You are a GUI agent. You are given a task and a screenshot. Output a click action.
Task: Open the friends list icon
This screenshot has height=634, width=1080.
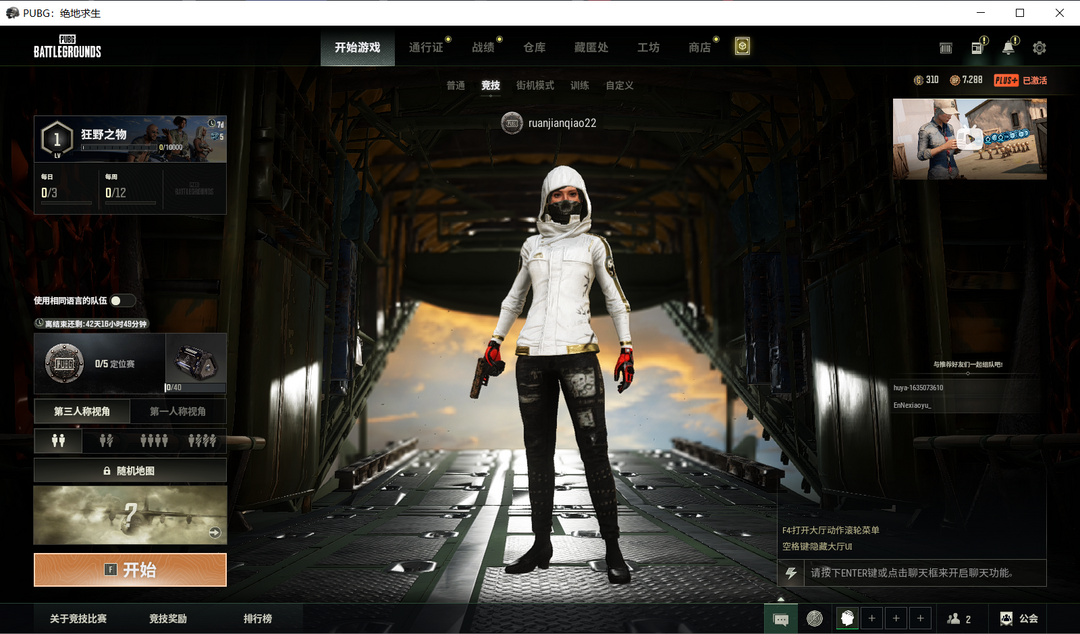click(958, 619)
